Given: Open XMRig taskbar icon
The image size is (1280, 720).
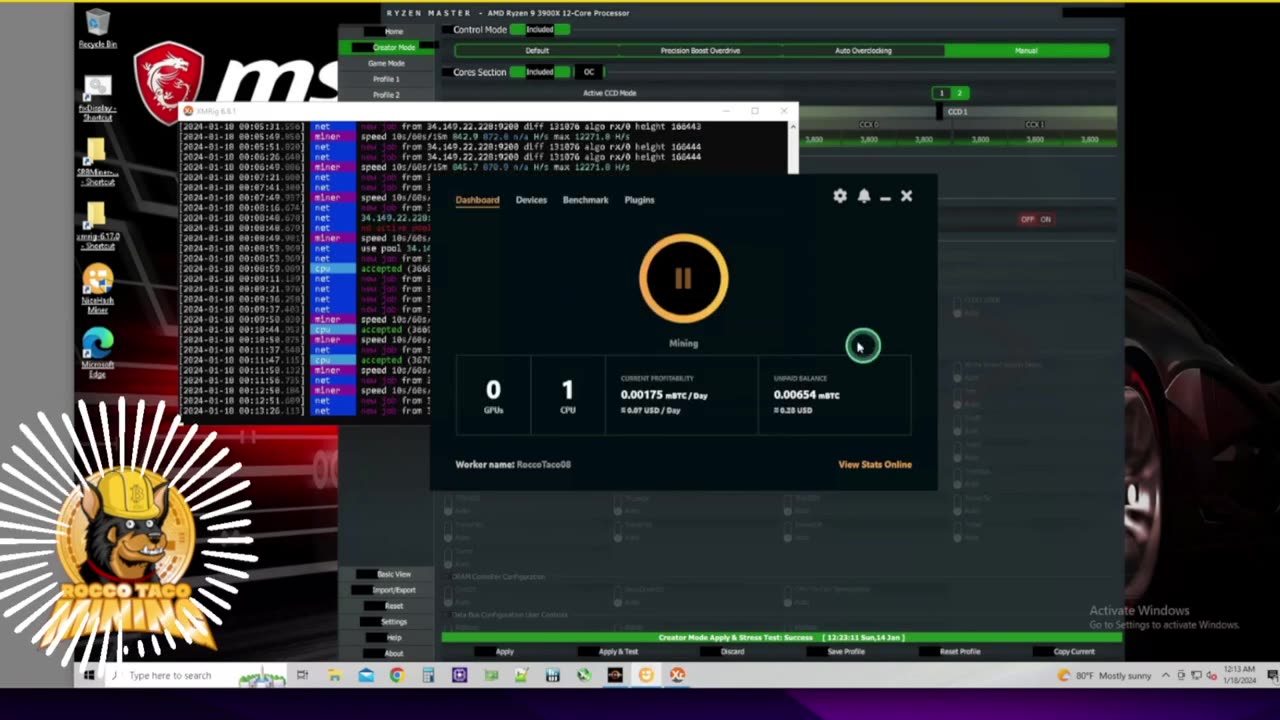Looking at the screenshot, I should (677, 675).
